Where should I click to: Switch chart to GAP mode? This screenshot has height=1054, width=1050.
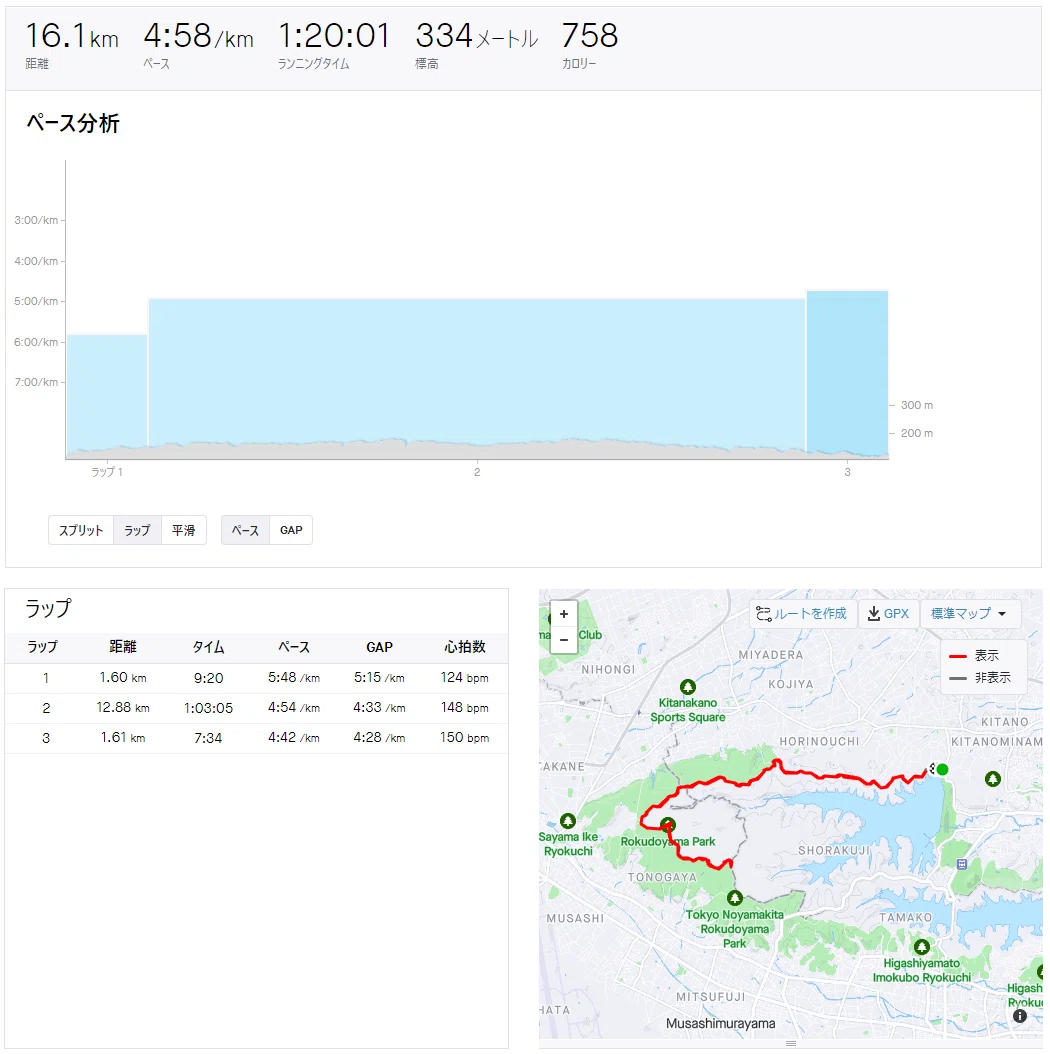click(291, 530)
